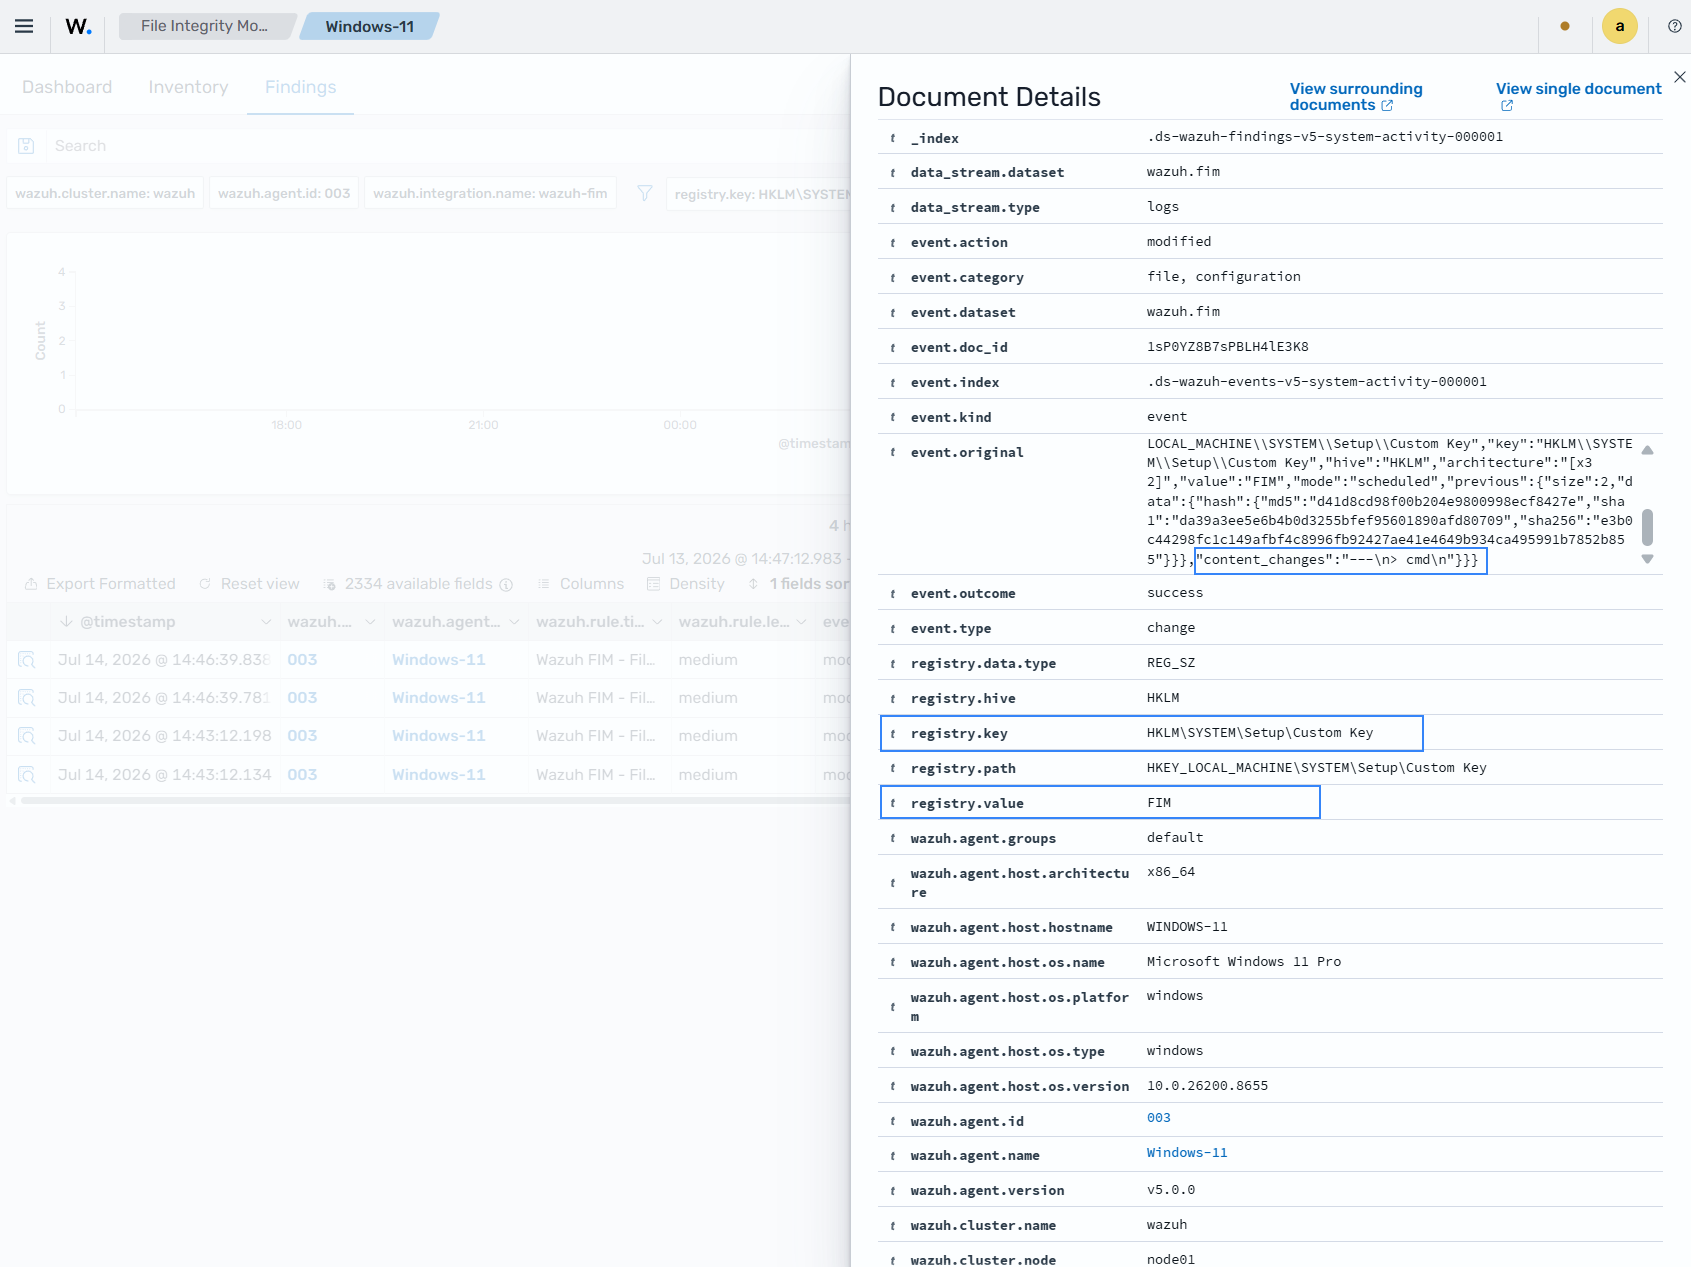The height and width of the screenshot is (1267, 1691).
Task: Click Export Formatted
Action: 100,584
